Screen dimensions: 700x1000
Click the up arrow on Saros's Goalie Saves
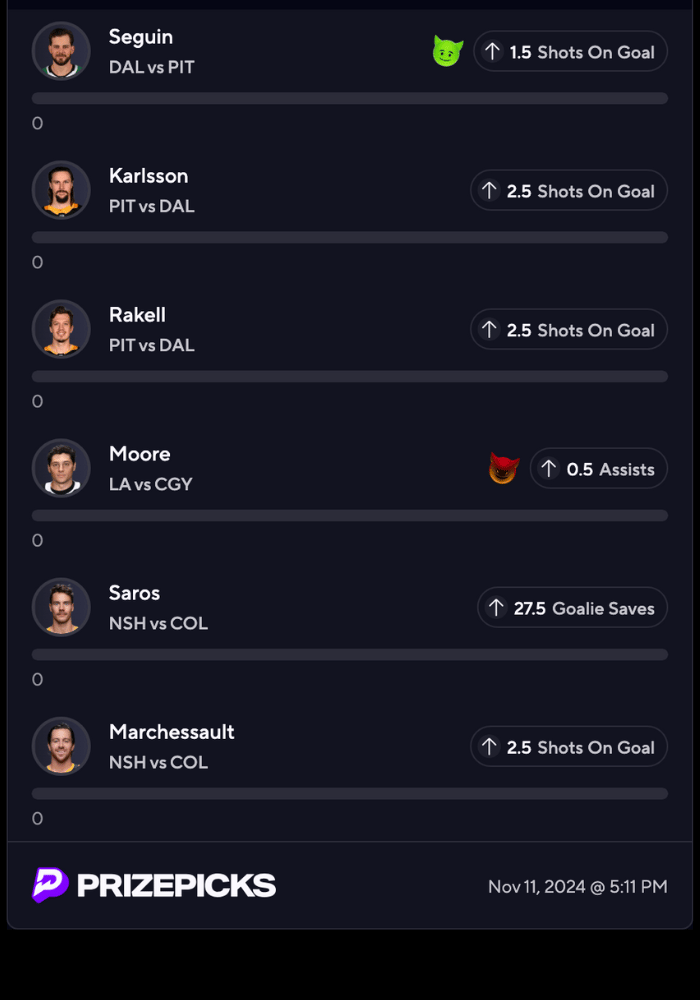[496, 608]
